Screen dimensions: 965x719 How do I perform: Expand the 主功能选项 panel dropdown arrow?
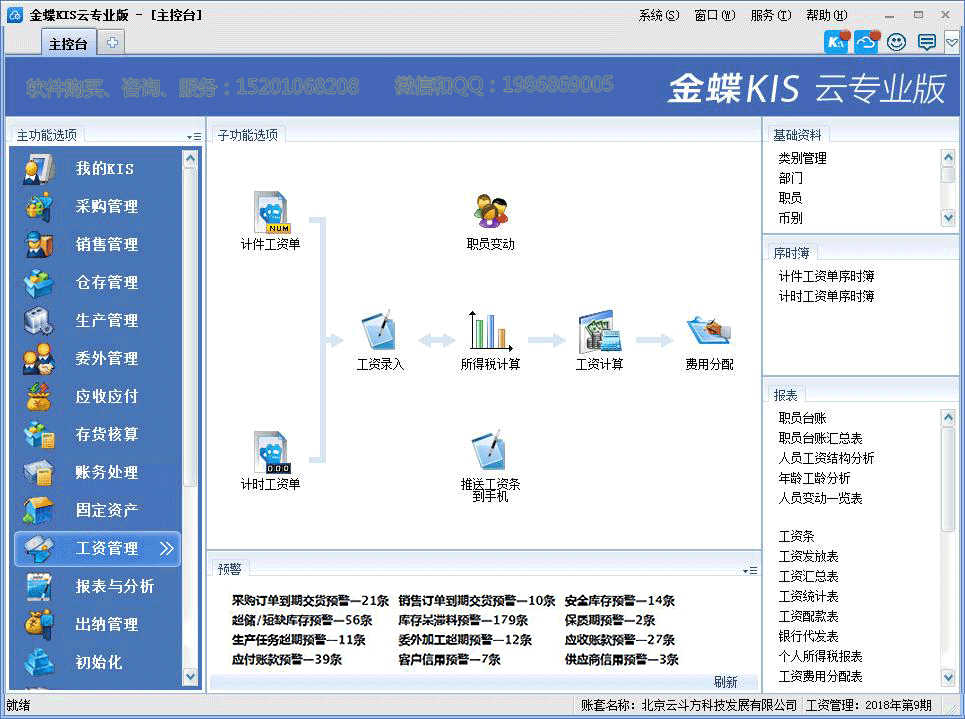click(193, 136)
